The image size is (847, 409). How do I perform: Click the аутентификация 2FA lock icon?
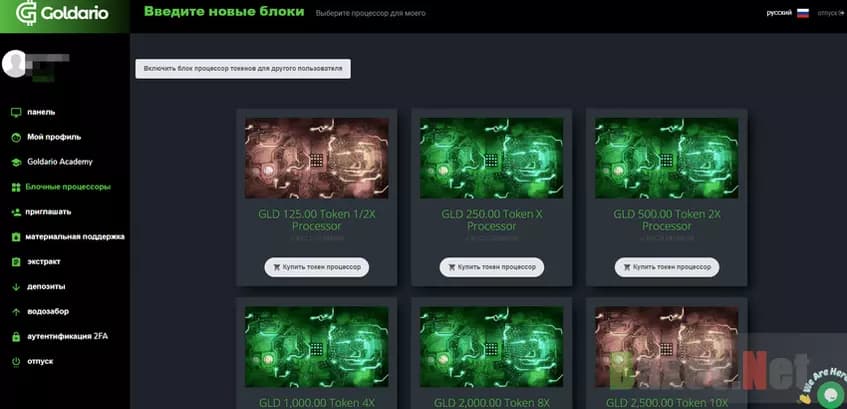(16, 336)
